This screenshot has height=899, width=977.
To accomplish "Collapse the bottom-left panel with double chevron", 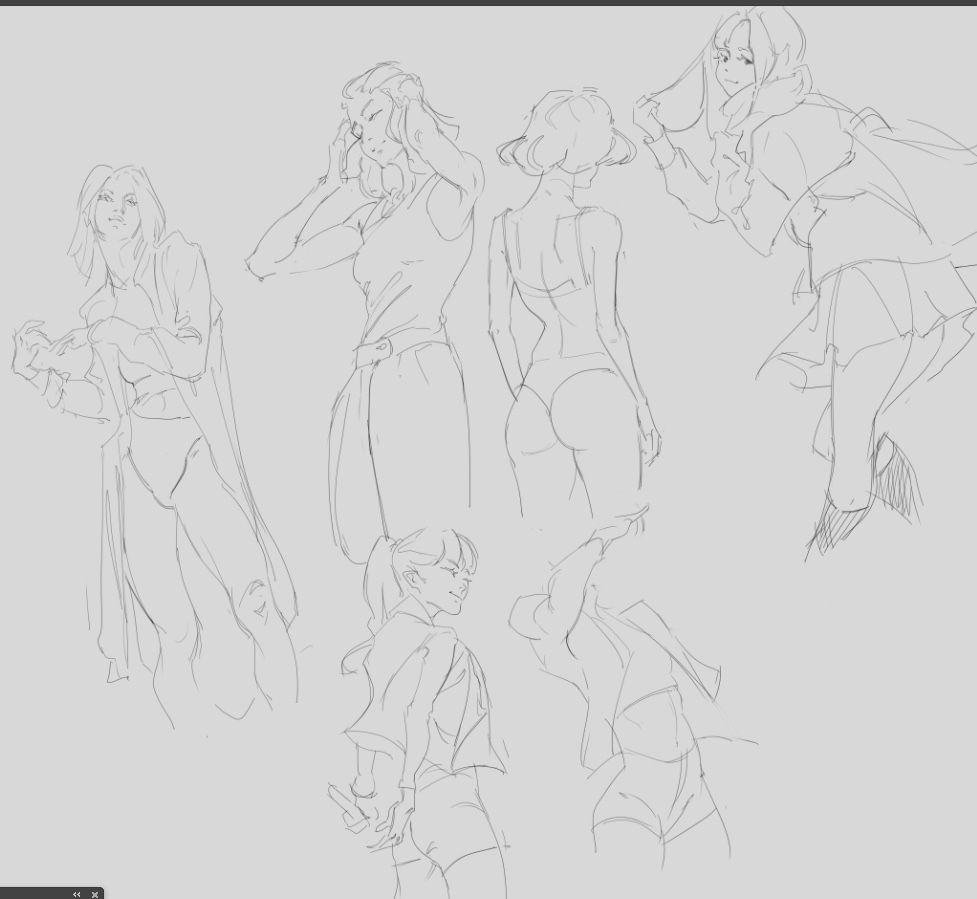I will click(x=77, y=894).
